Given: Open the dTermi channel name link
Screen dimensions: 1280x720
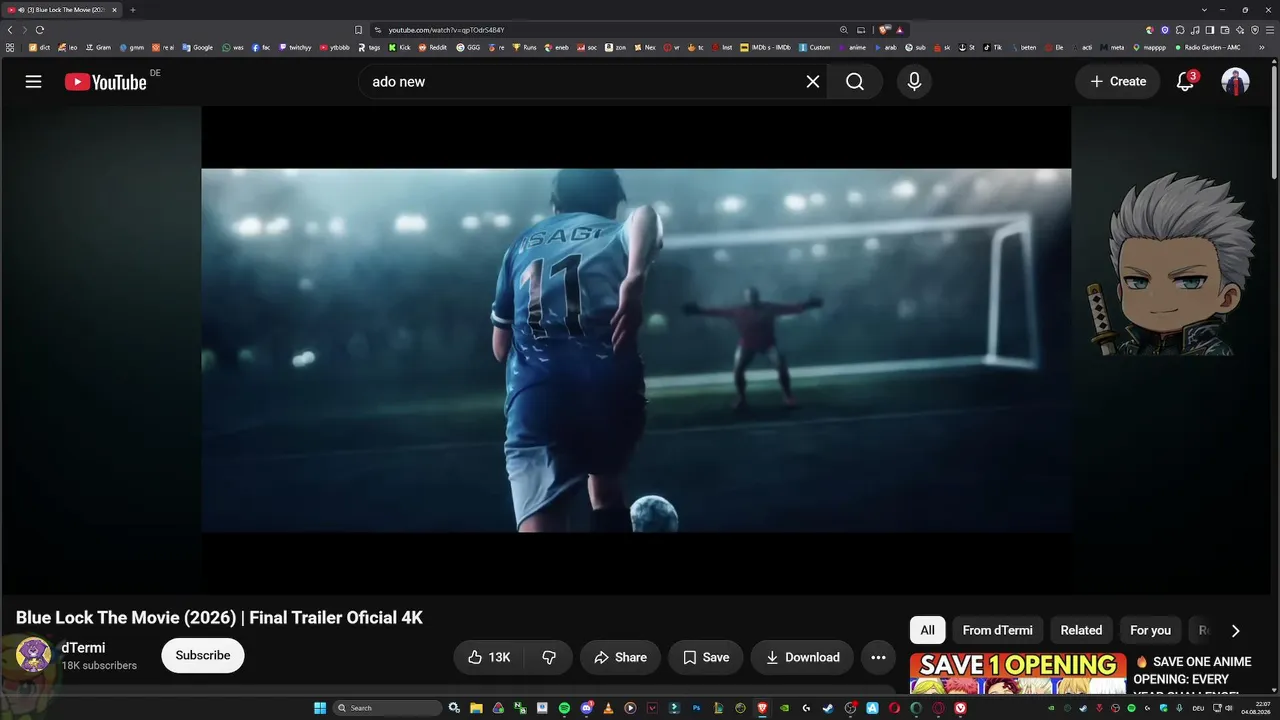Looking at the screenshot, I should pyautogui.click(x=83, y=648).
